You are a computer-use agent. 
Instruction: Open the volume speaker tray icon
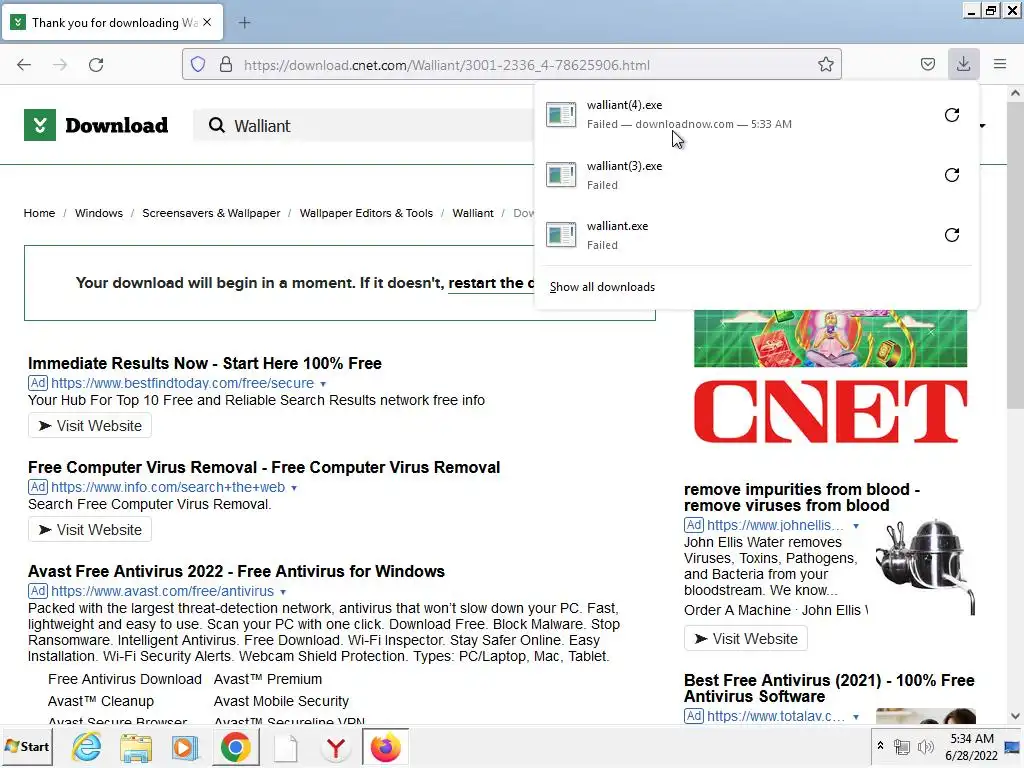click(925, 746)
